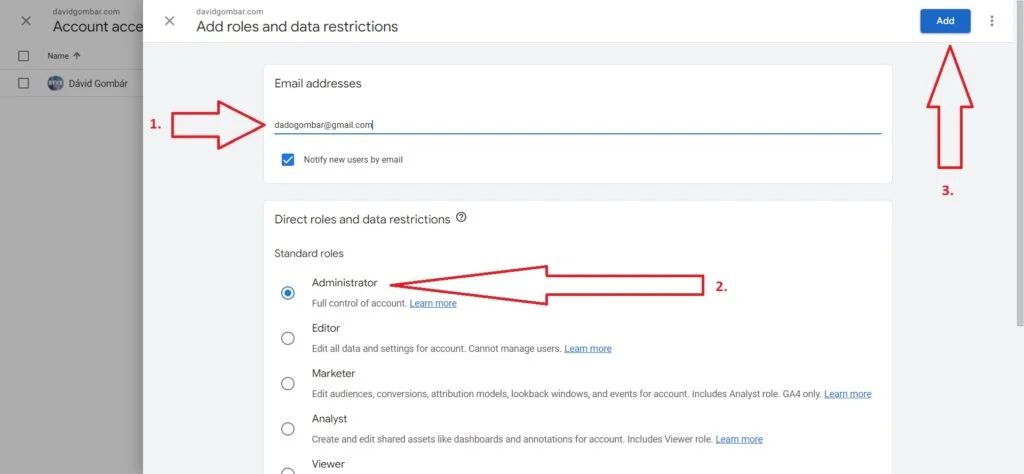The image size is (1024, 474).
Task: Open Learn more link for Analyst role
Action: (x=739, y=439)
